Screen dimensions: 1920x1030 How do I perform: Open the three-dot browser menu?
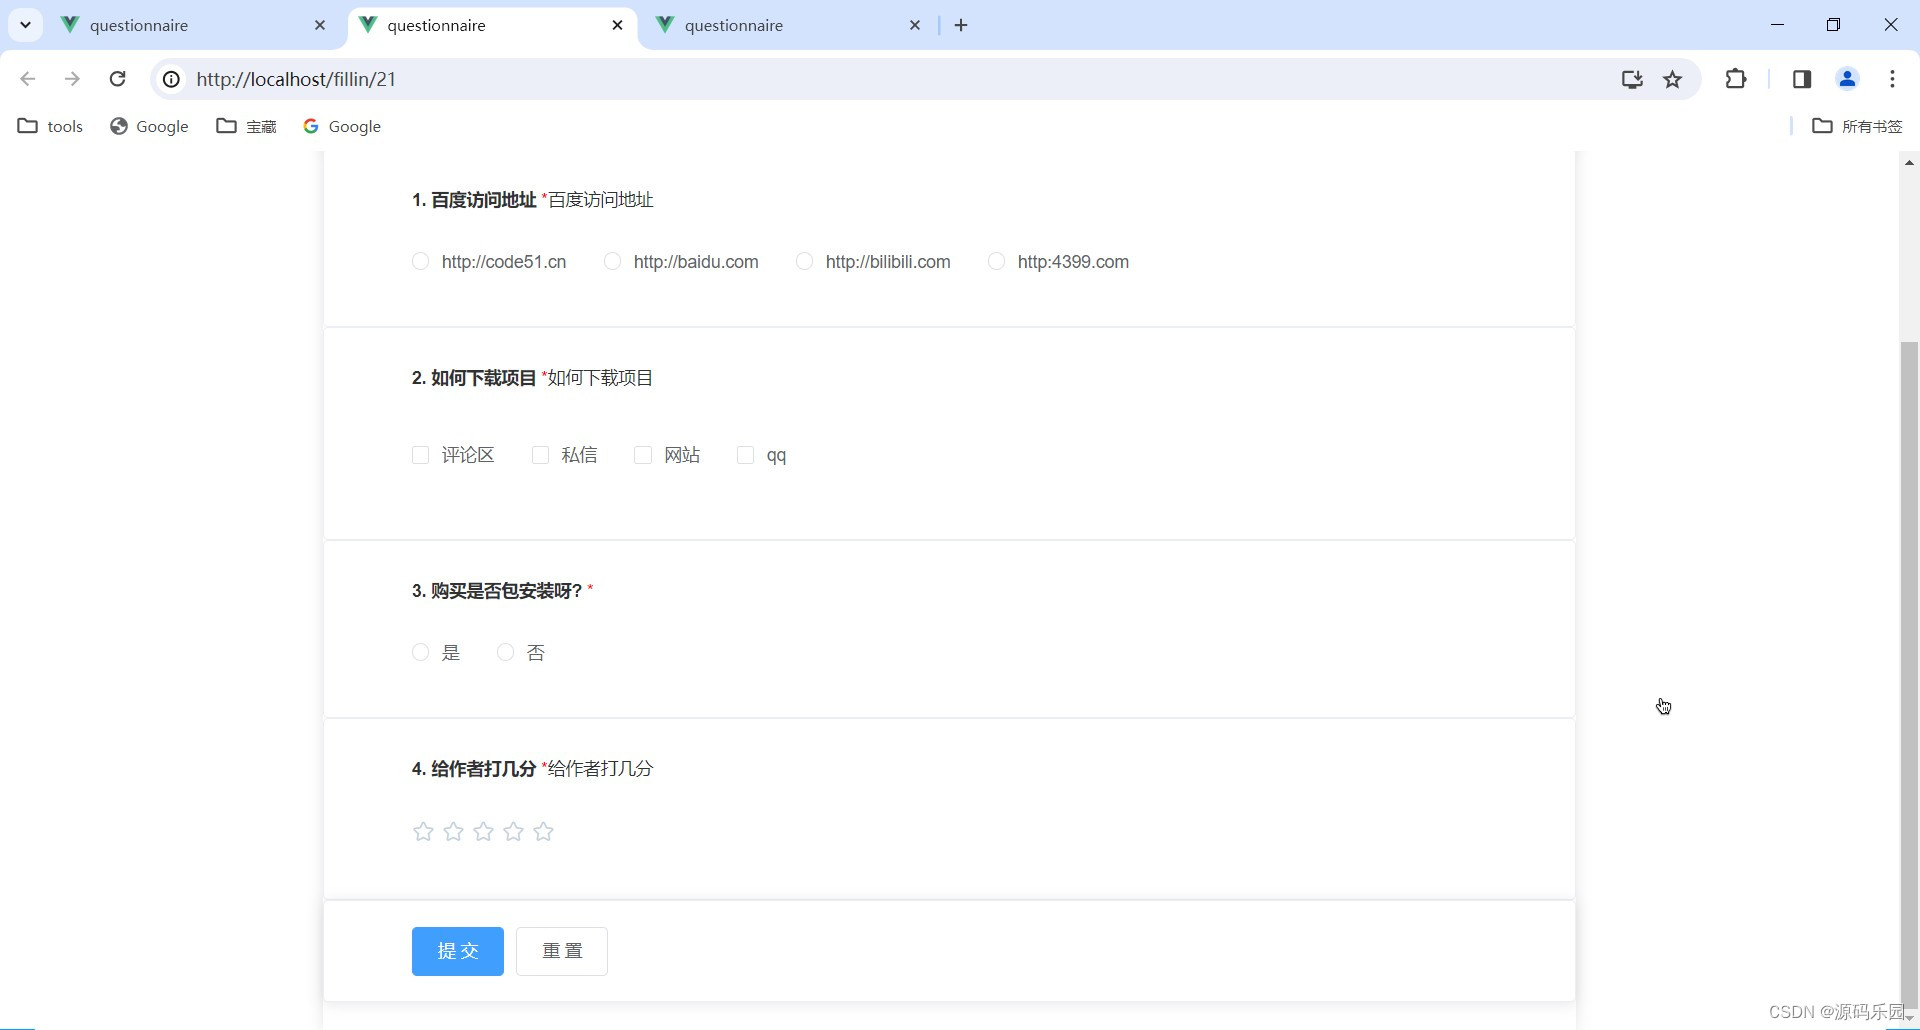pyautogui.click(x=1892, y=79)
